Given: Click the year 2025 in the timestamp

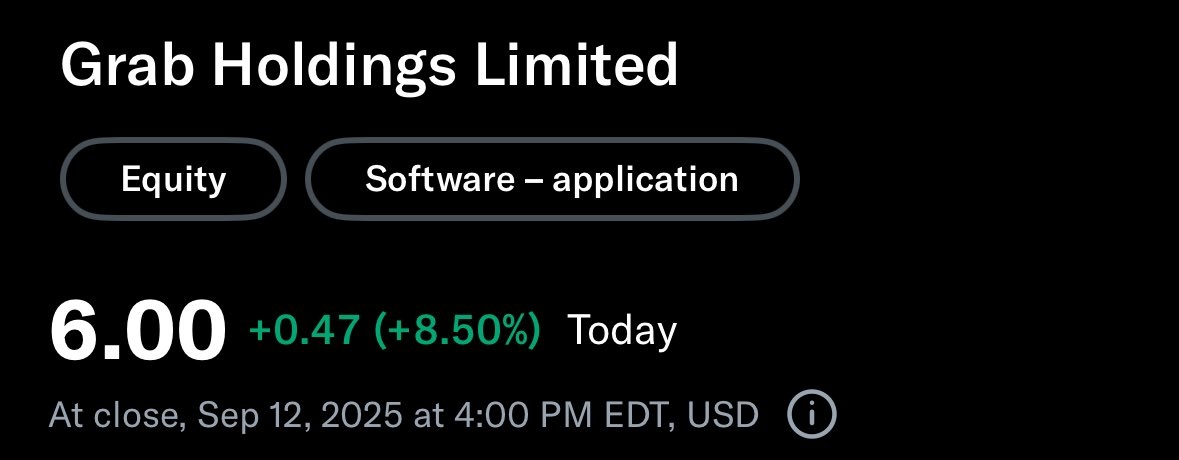Looking at the screenshot, I should (x=362, y=415).
